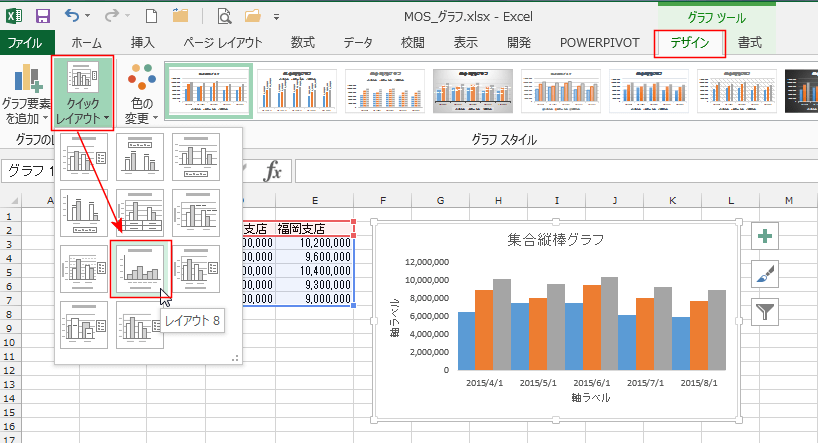
Task: Choose the first layout in the quick layout gallery
Action: click(x=84, y=155)
